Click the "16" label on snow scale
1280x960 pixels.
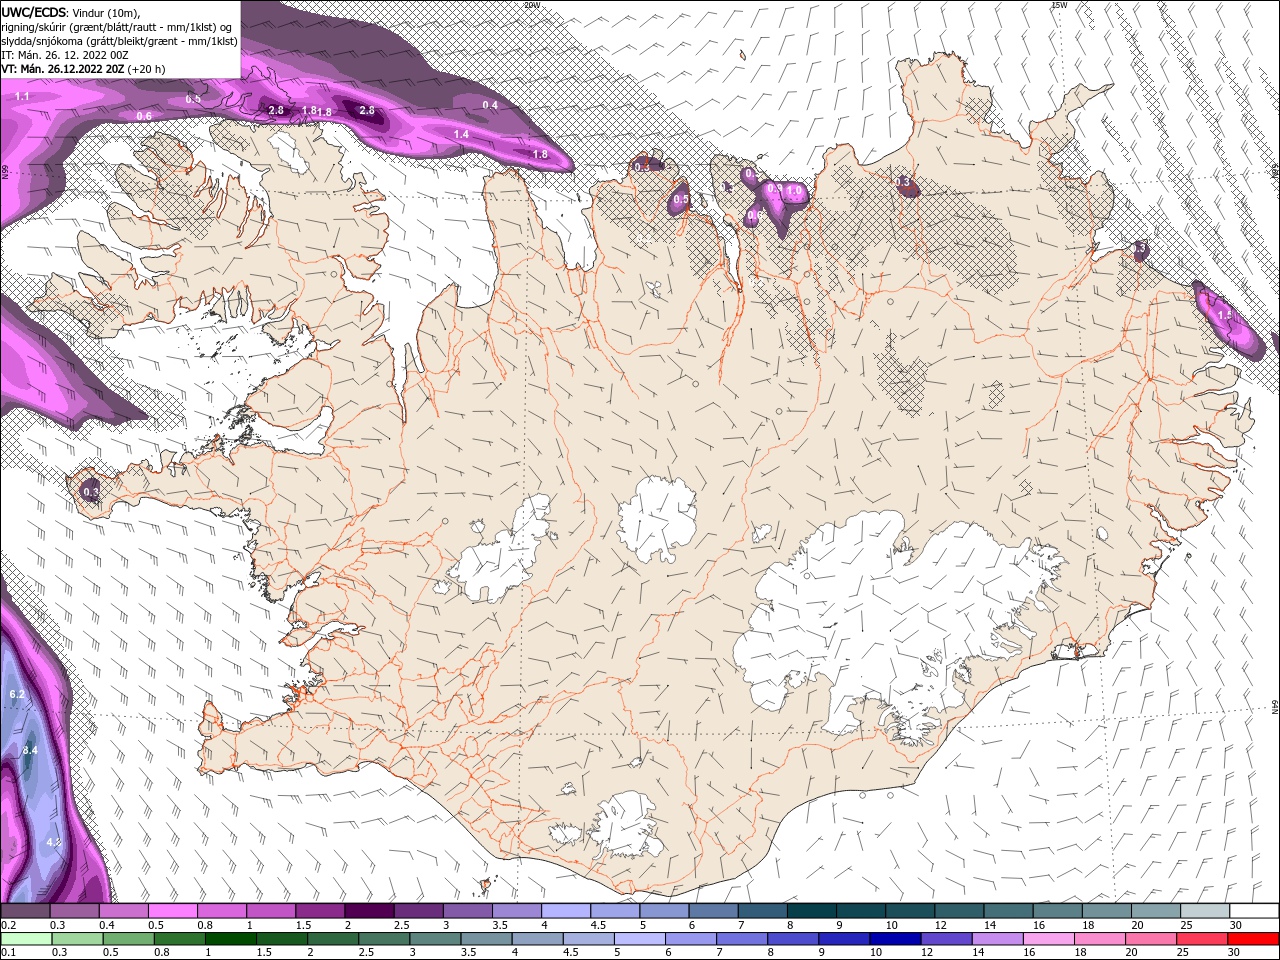pos(1040,925)
